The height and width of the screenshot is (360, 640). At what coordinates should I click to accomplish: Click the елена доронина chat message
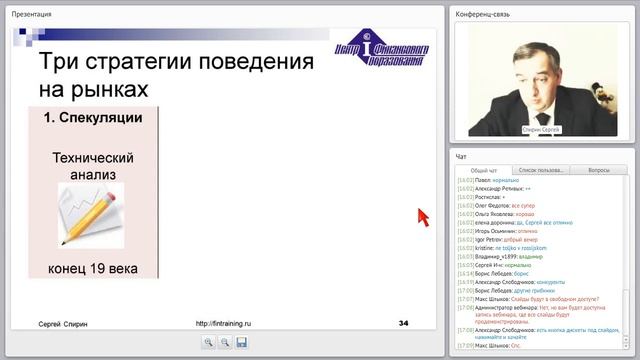coord(515,223)
